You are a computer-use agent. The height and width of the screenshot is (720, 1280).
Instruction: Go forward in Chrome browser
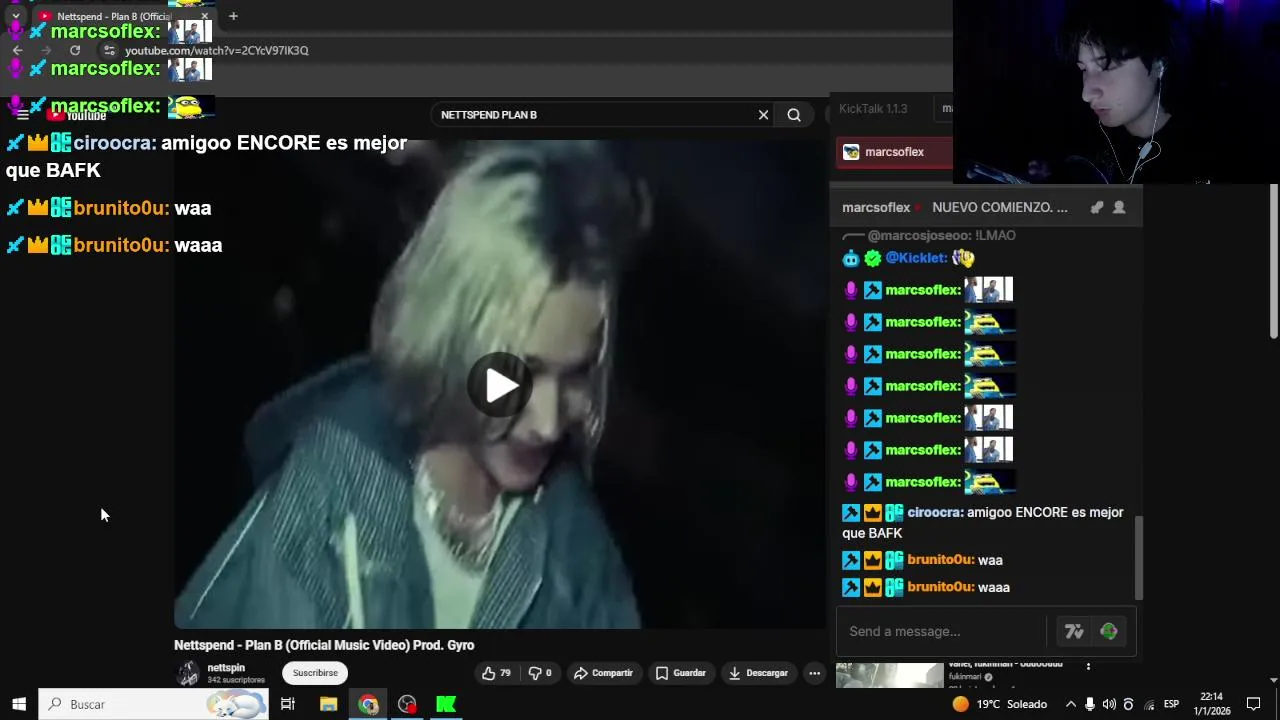tap(46, 50)
